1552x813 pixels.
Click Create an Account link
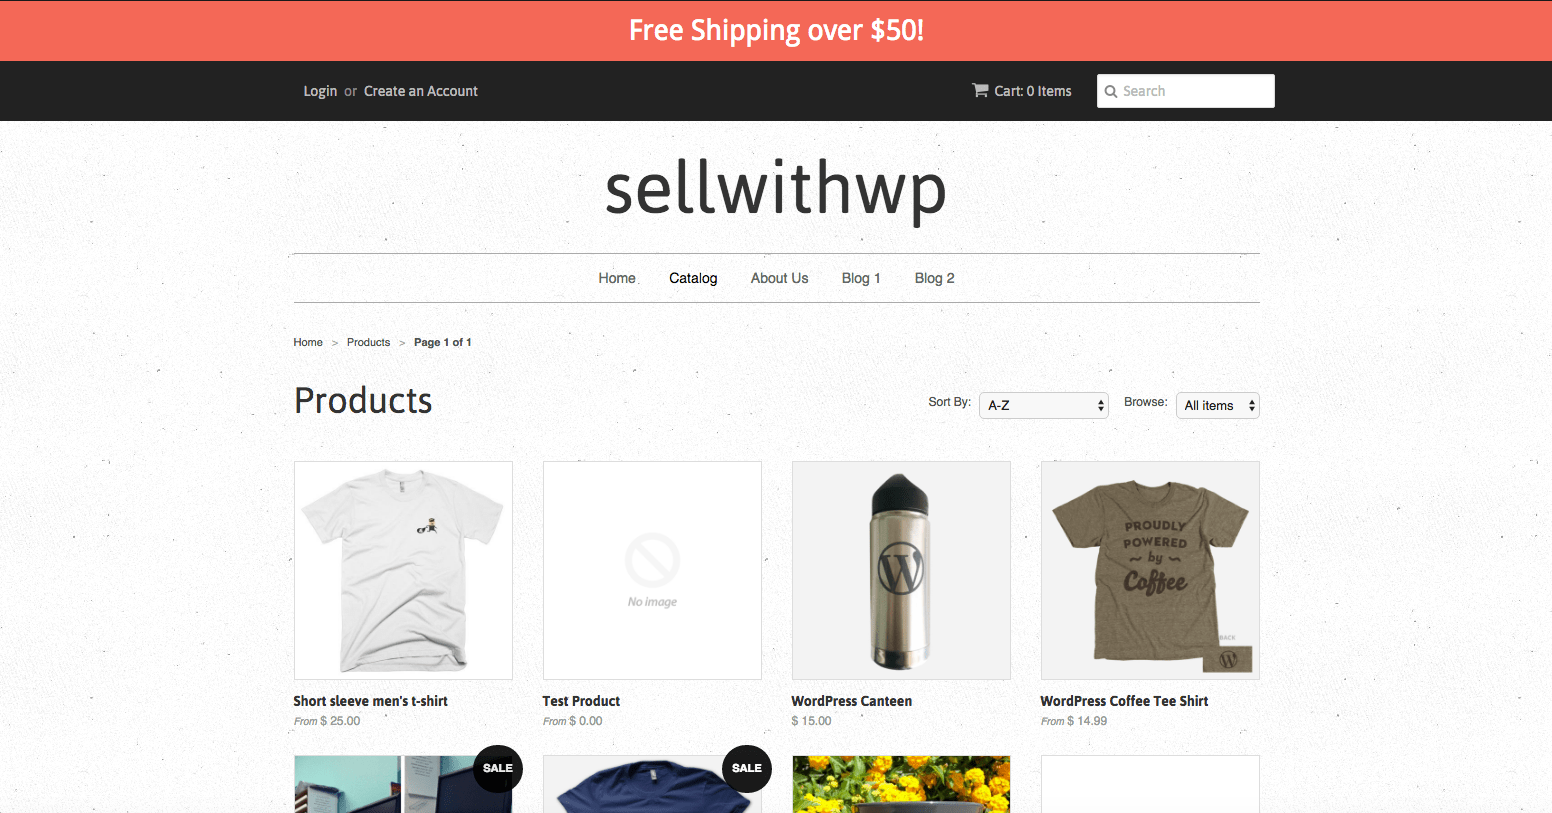click(421, 91)
